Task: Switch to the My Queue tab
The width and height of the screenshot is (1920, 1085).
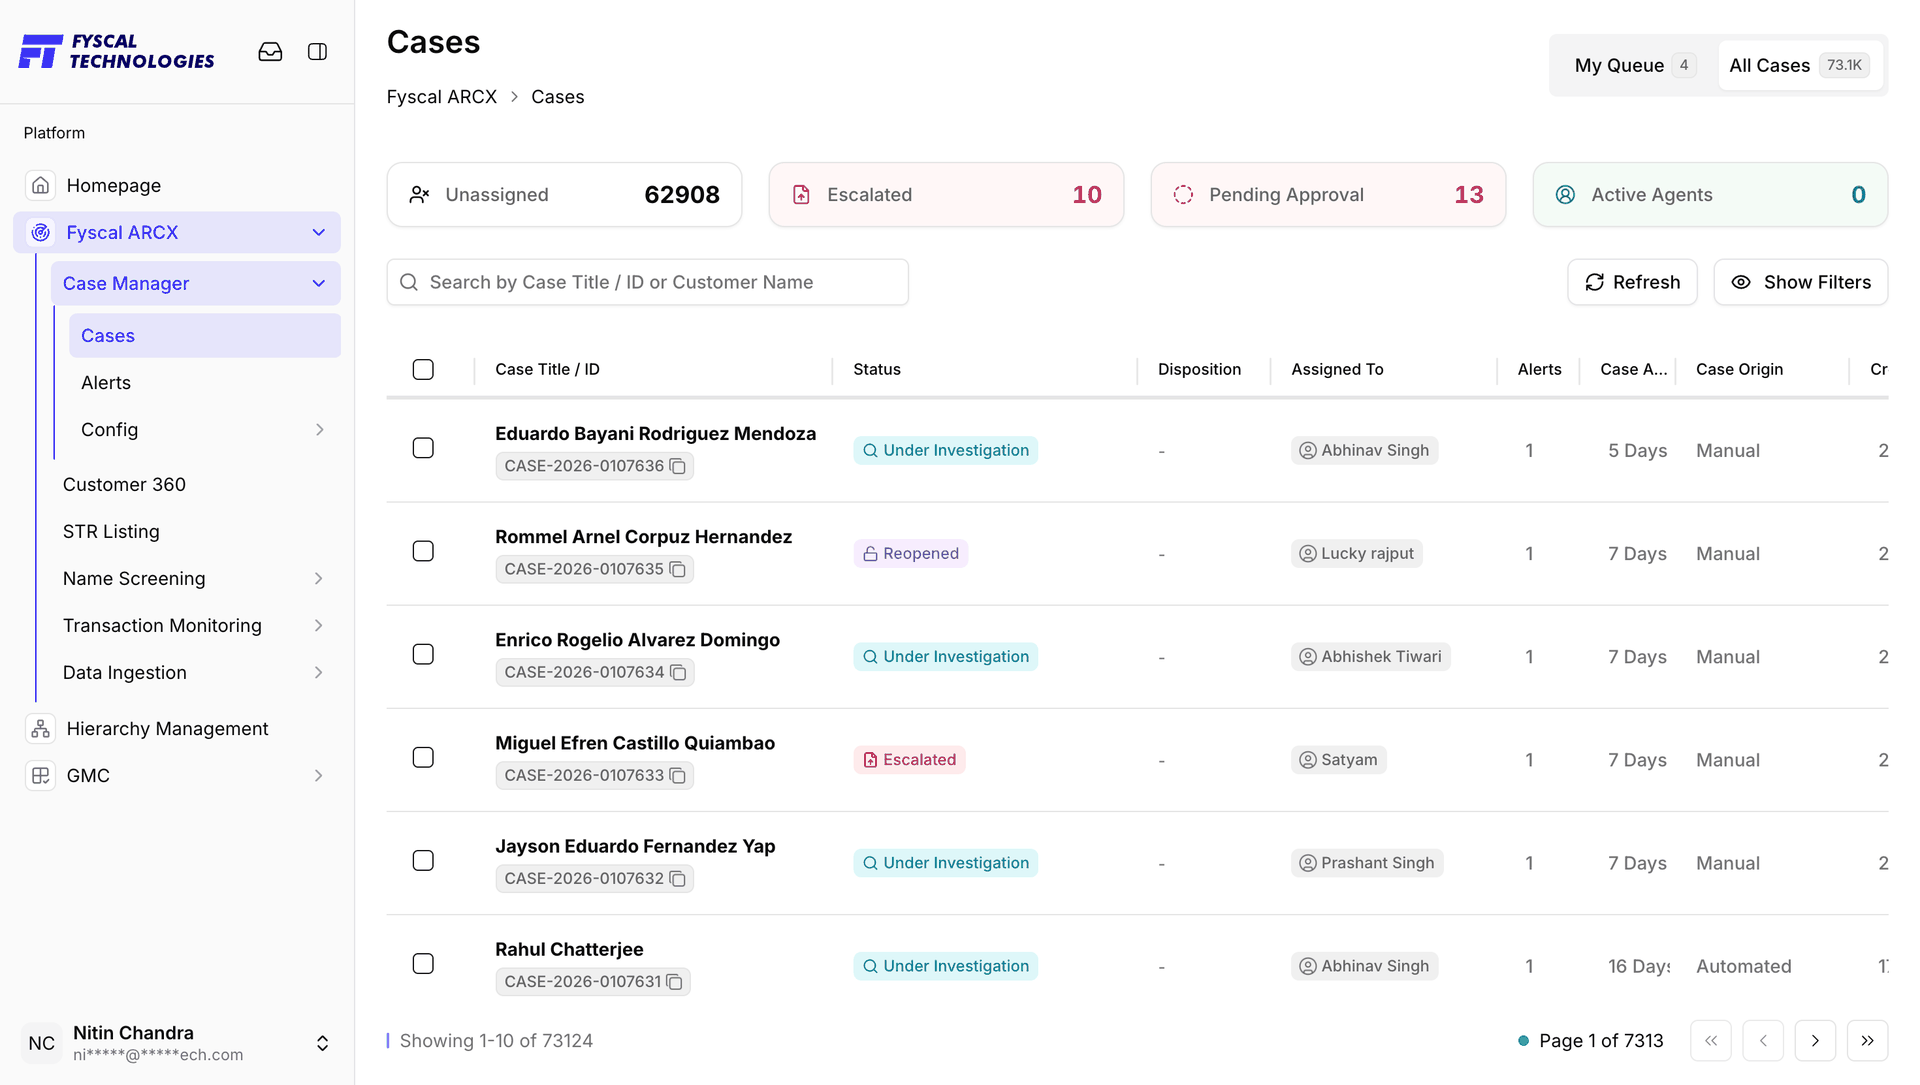Action: [1634, 65]
